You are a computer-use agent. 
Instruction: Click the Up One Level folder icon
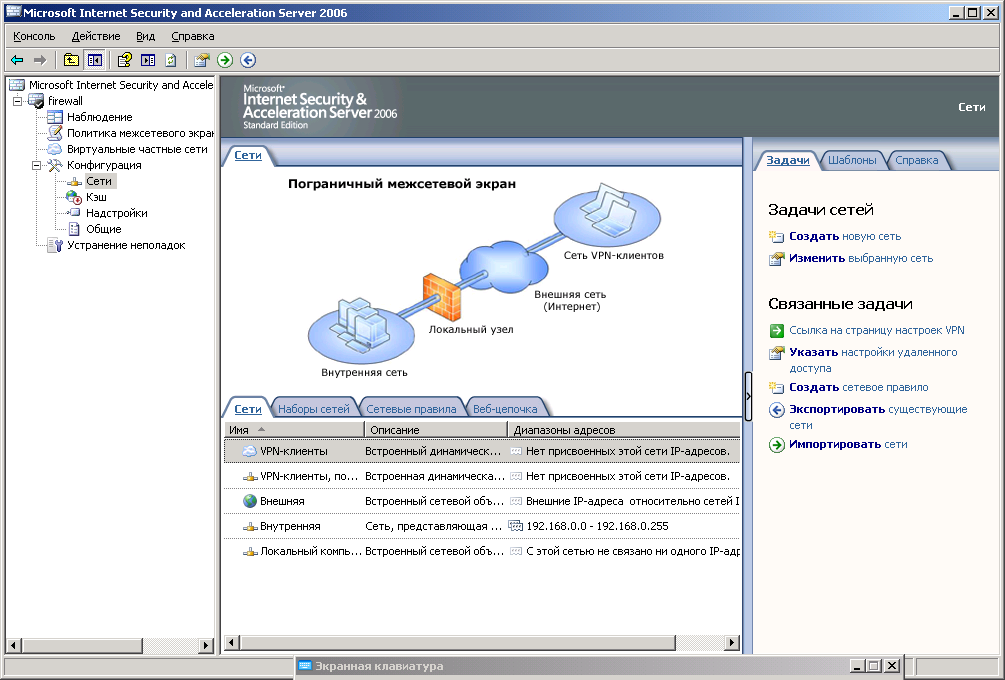(x=71, y=60)
